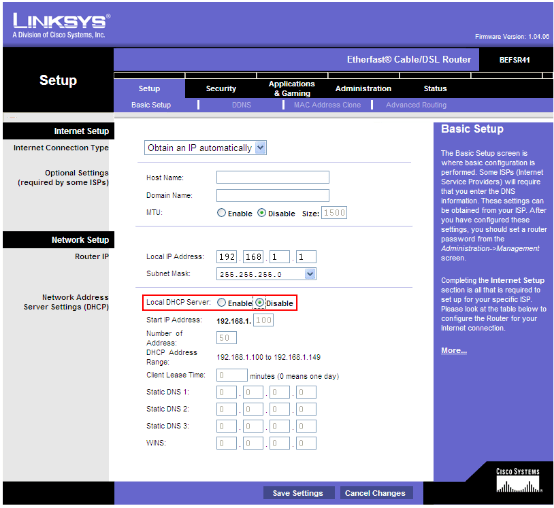Go to the Administration tab
554x508 pixels.
(363, 88)
